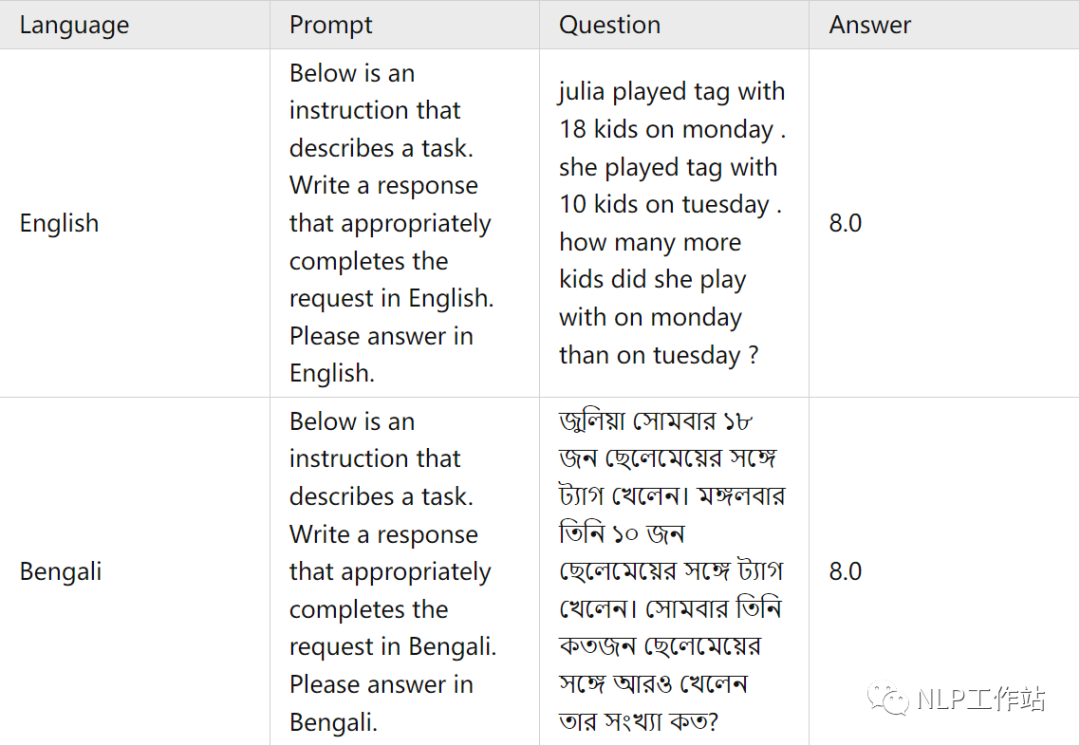
Task: Click the Question column header
Action: point(609,25)
